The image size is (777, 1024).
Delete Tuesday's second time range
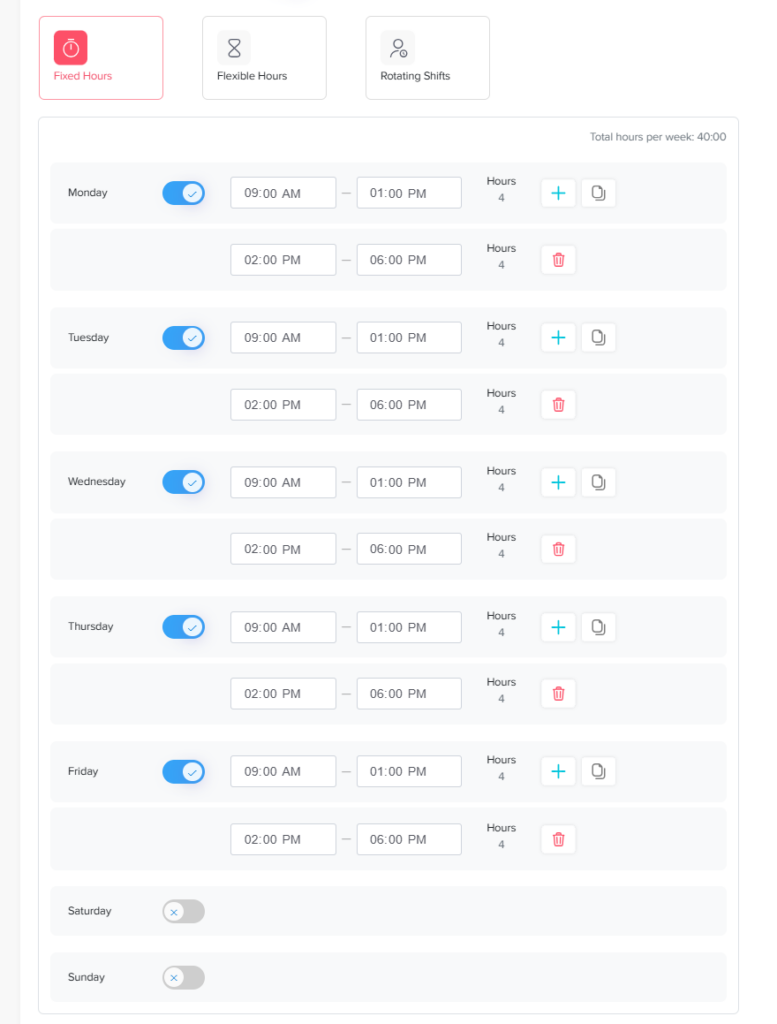coord(558,405)
